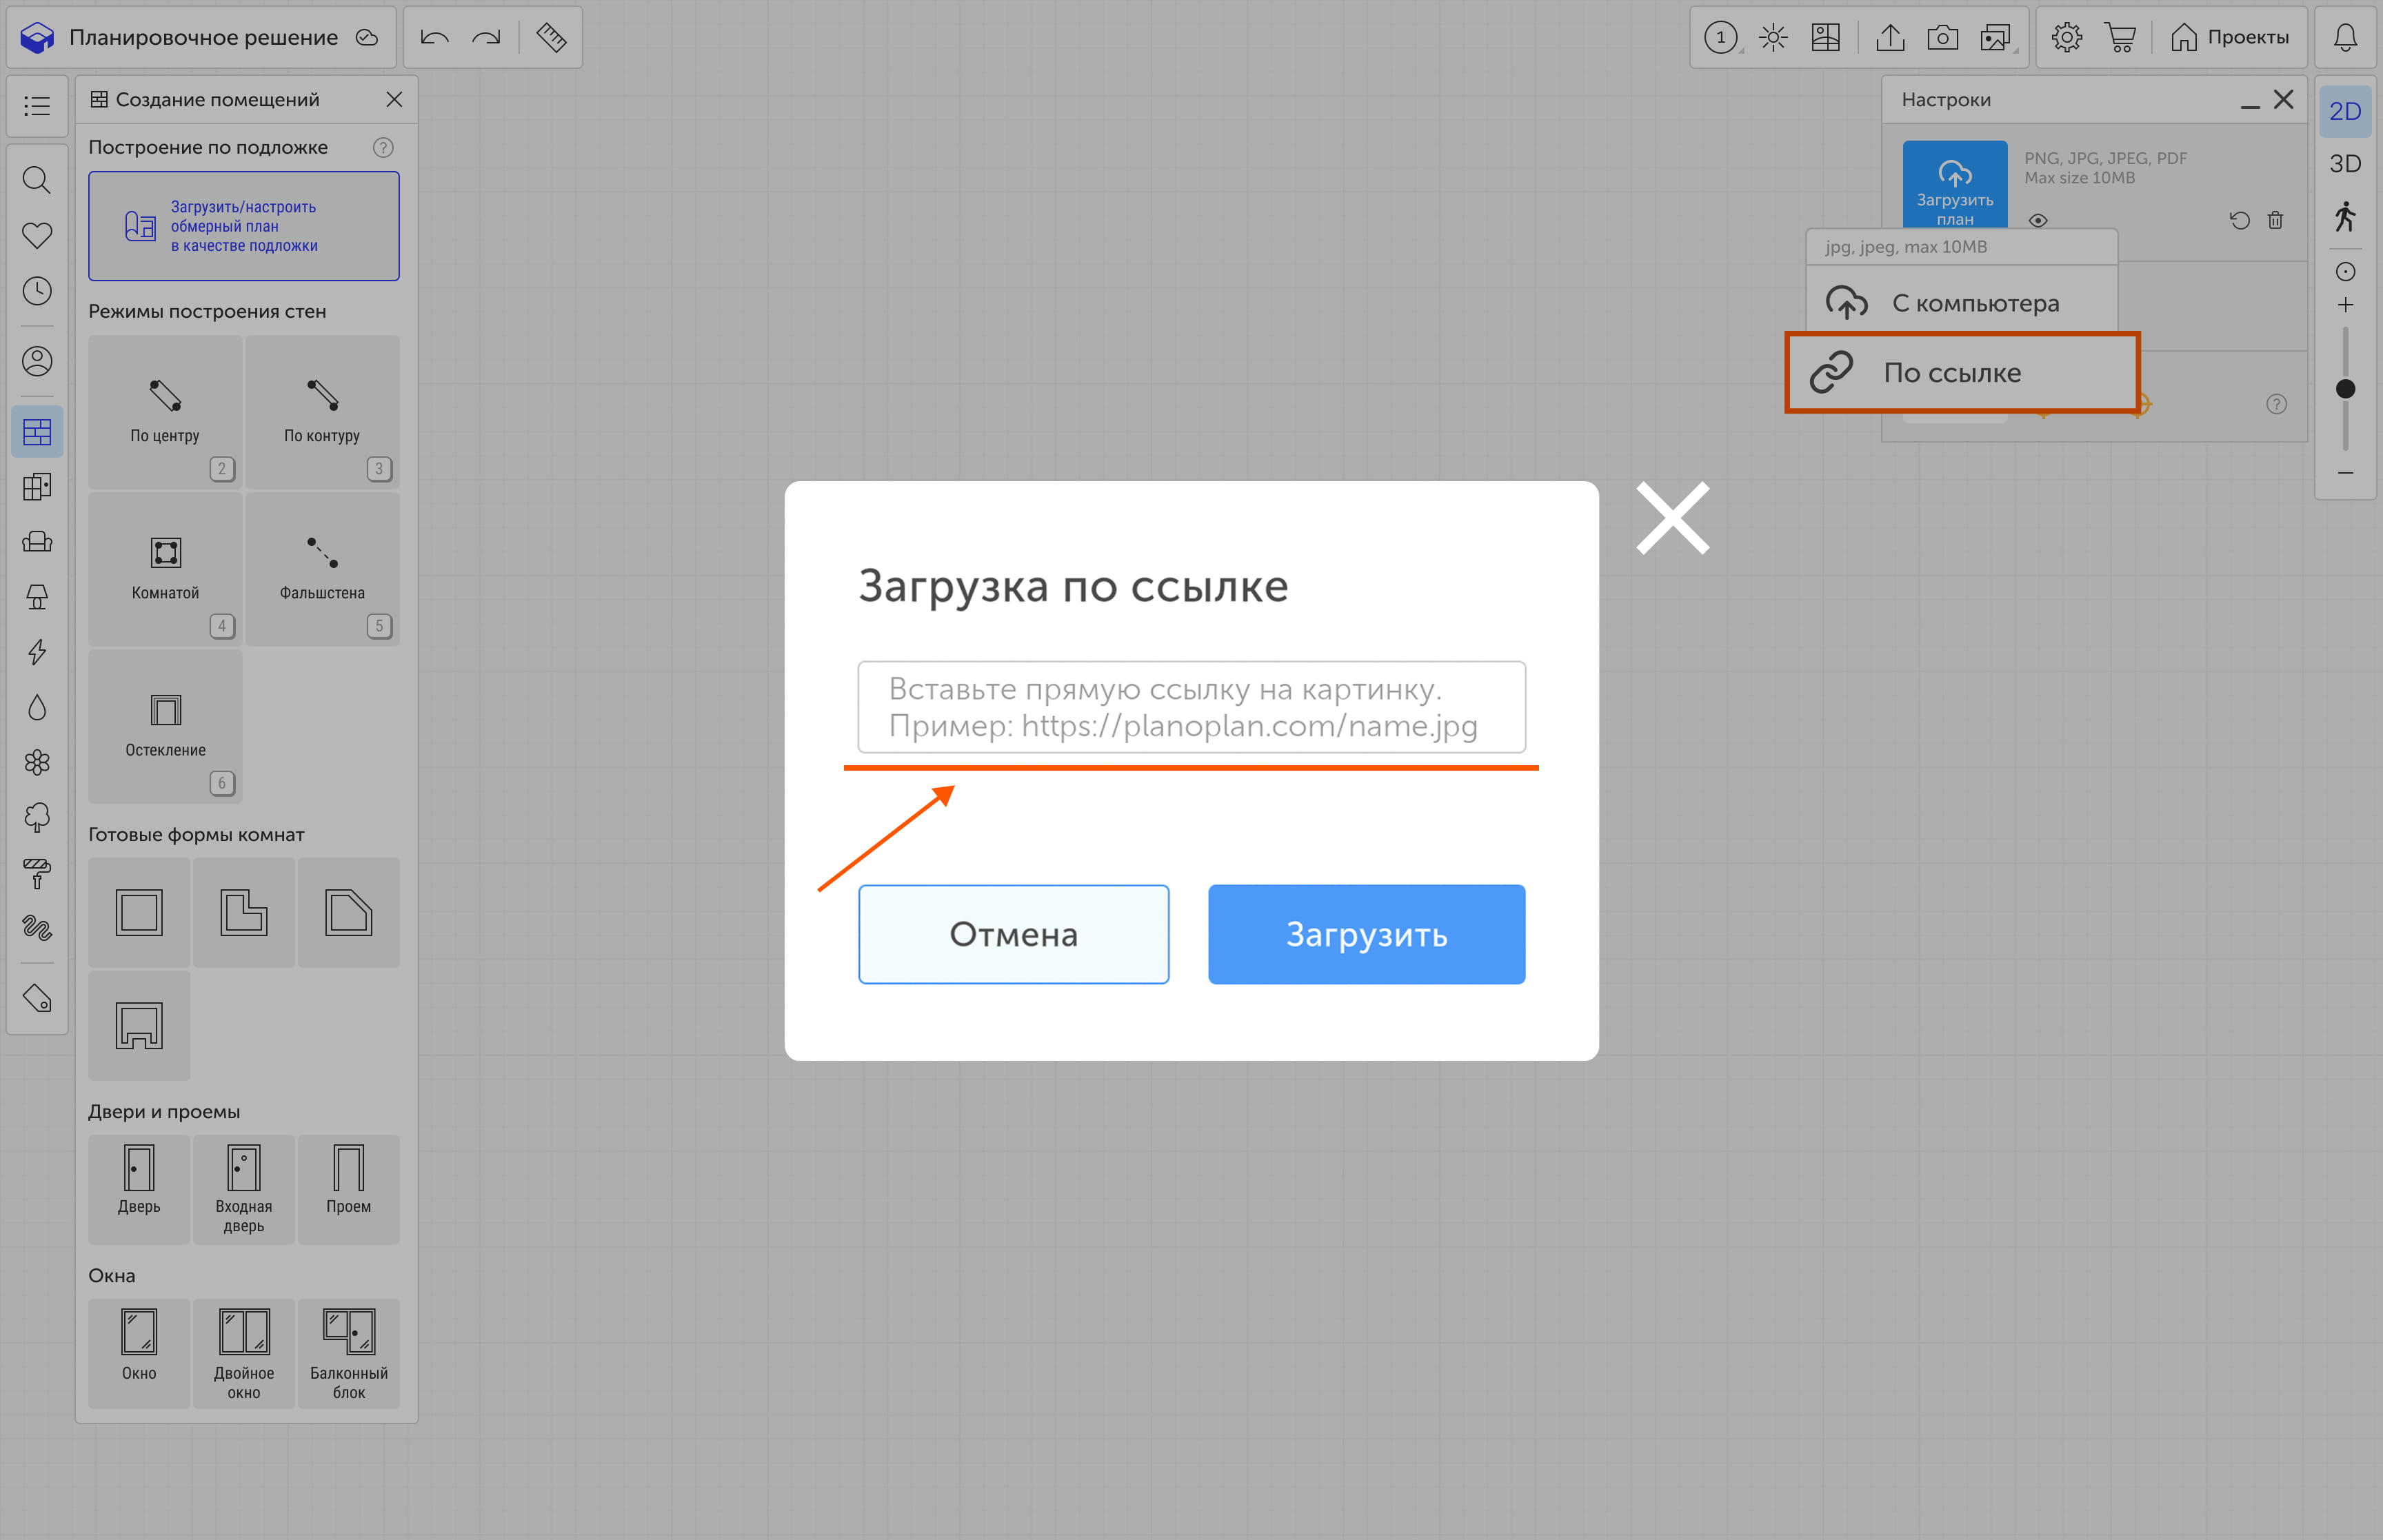Viewport: 2383px width, 1540px height.
Task: Click the image link input field
Action: click(x=1191, y=707)
